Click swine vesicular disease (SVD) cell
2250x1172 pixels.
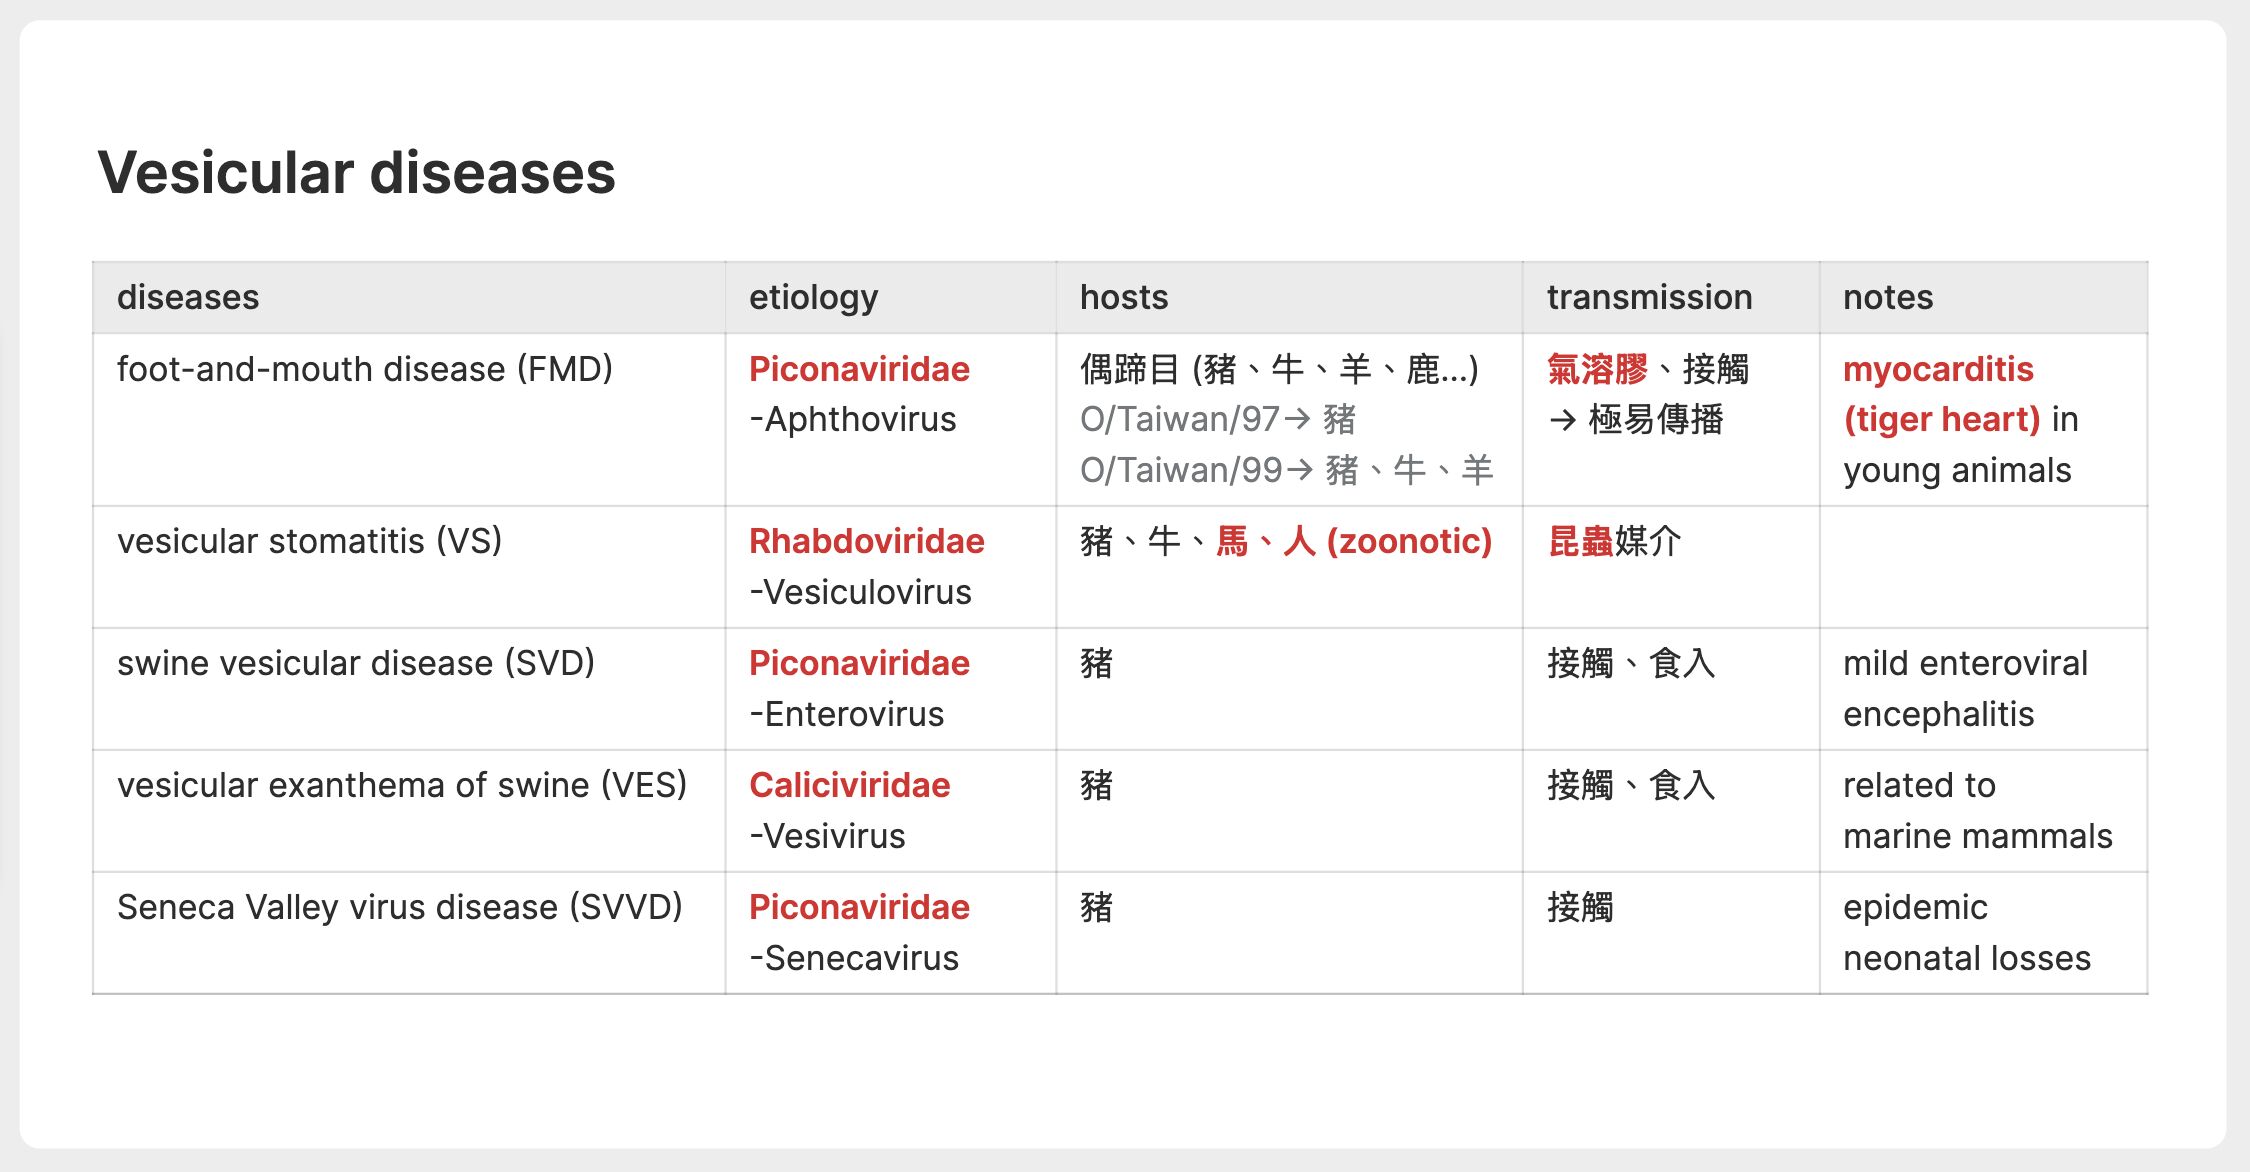408,688
